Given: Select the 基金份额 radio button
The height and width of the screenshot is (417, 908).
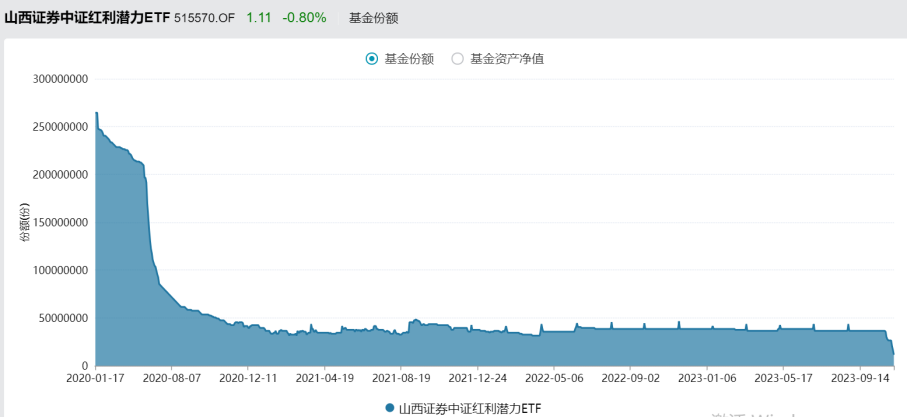Looking at the screenshot, I should click(372, 59).
